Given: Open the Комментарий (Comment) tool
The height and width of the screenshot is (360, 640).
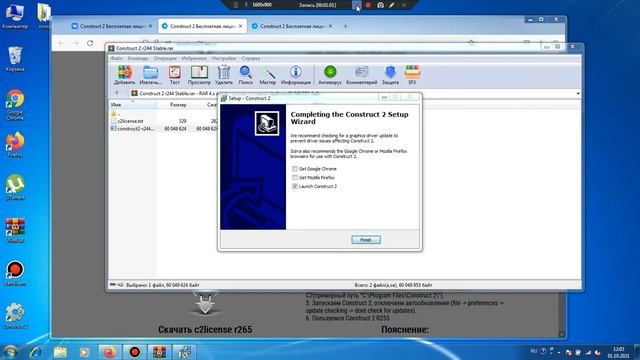Looking at the screenshot, I should (x=362, y=75).
